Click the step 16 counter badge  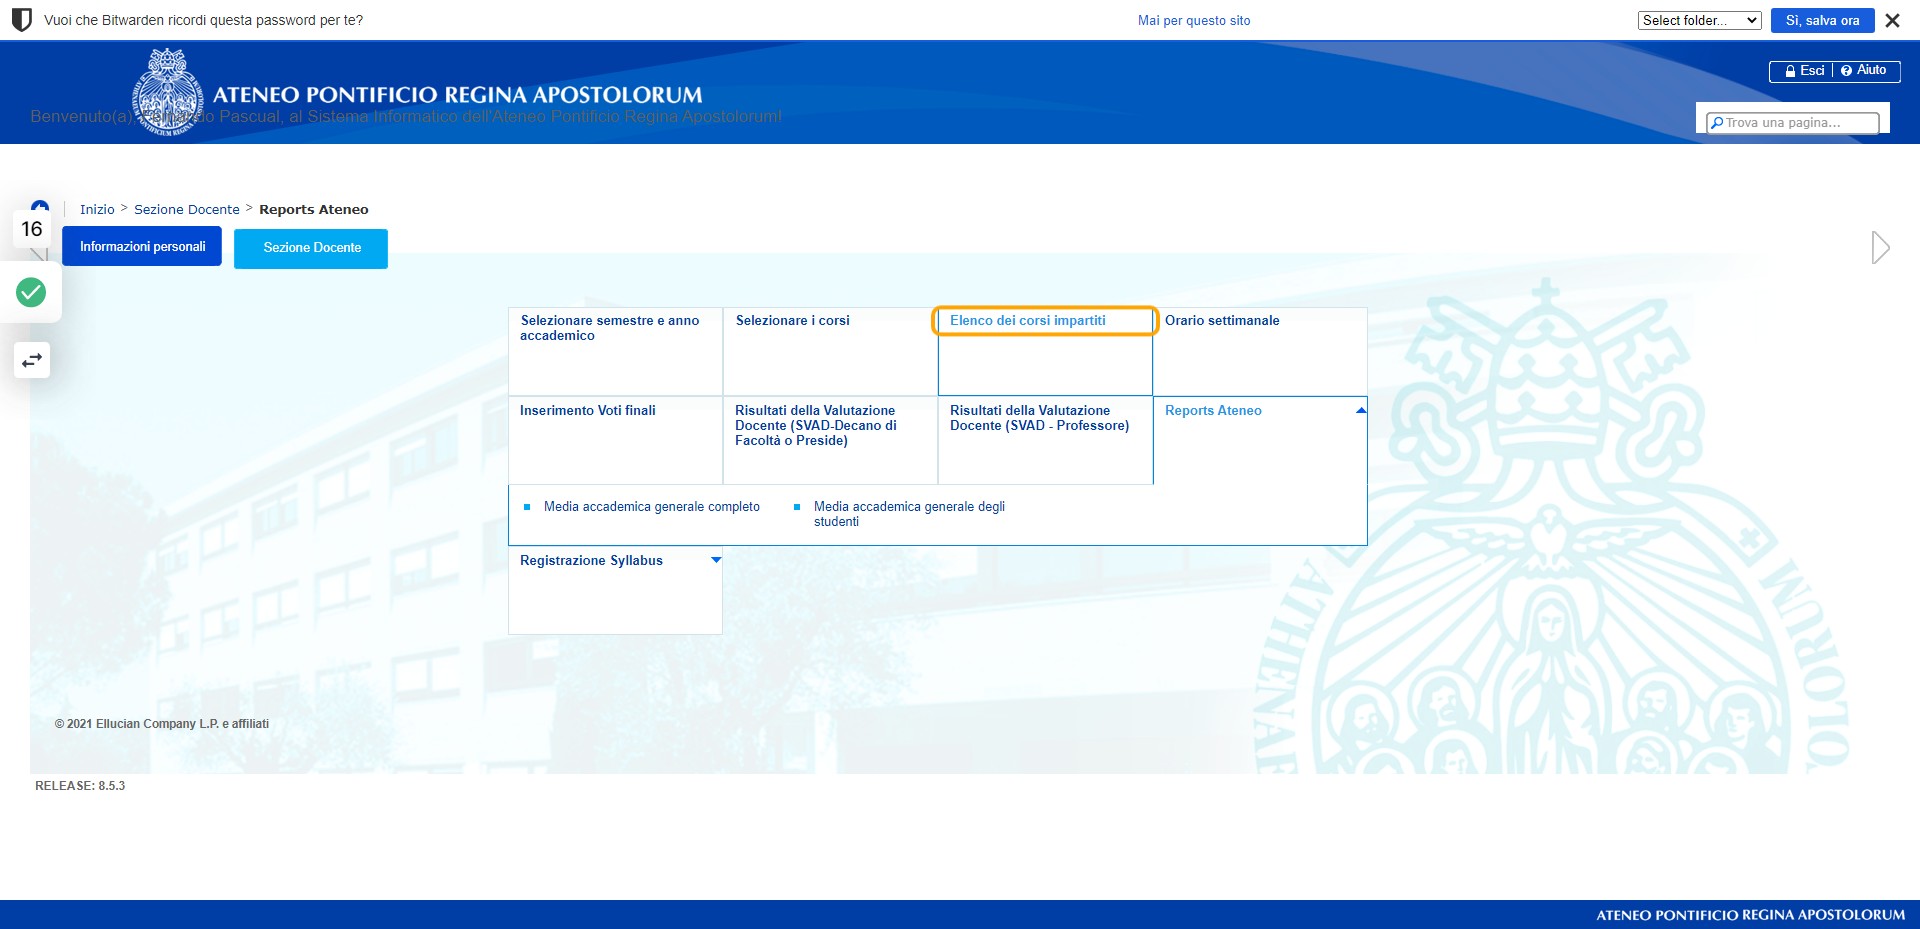tap(32, 229)
